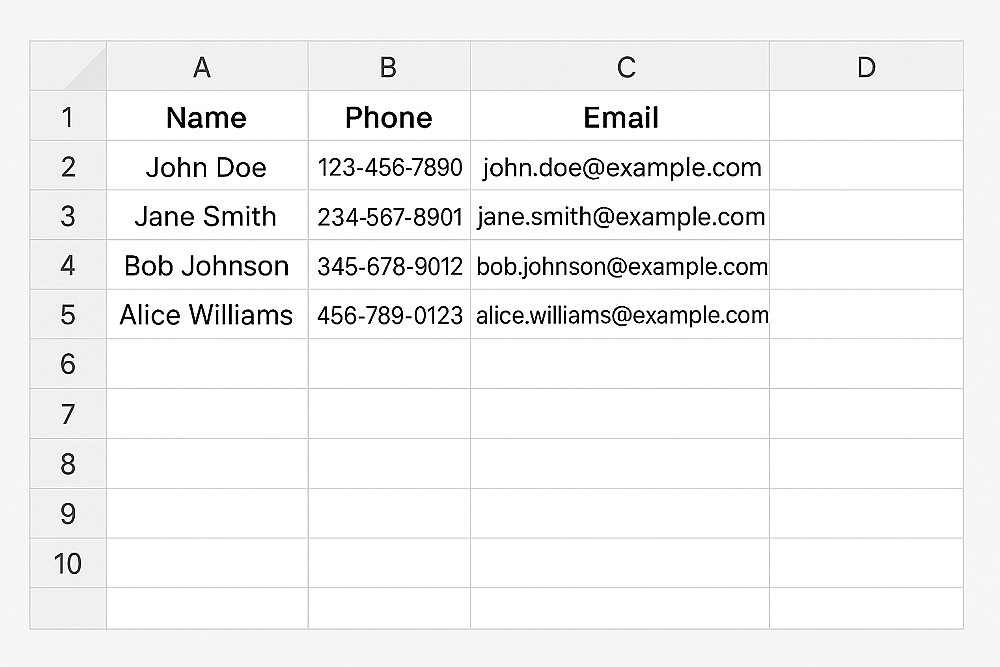Select row 1 header
This screenshot has width=1000, height=667.
click(68, 117)
